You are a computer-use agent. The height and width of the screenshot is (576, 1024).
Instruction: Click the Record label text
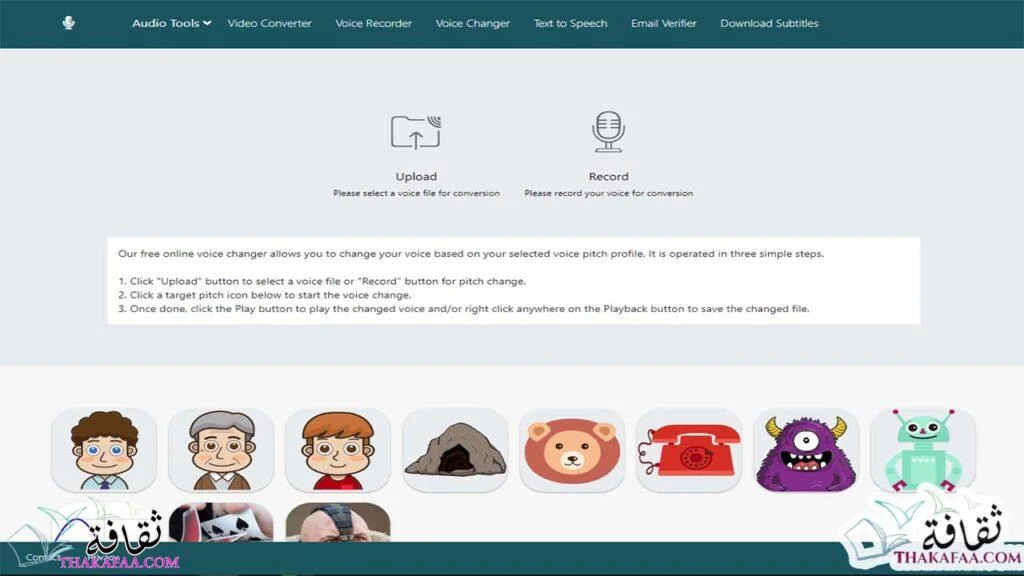[x=609, y=176]
